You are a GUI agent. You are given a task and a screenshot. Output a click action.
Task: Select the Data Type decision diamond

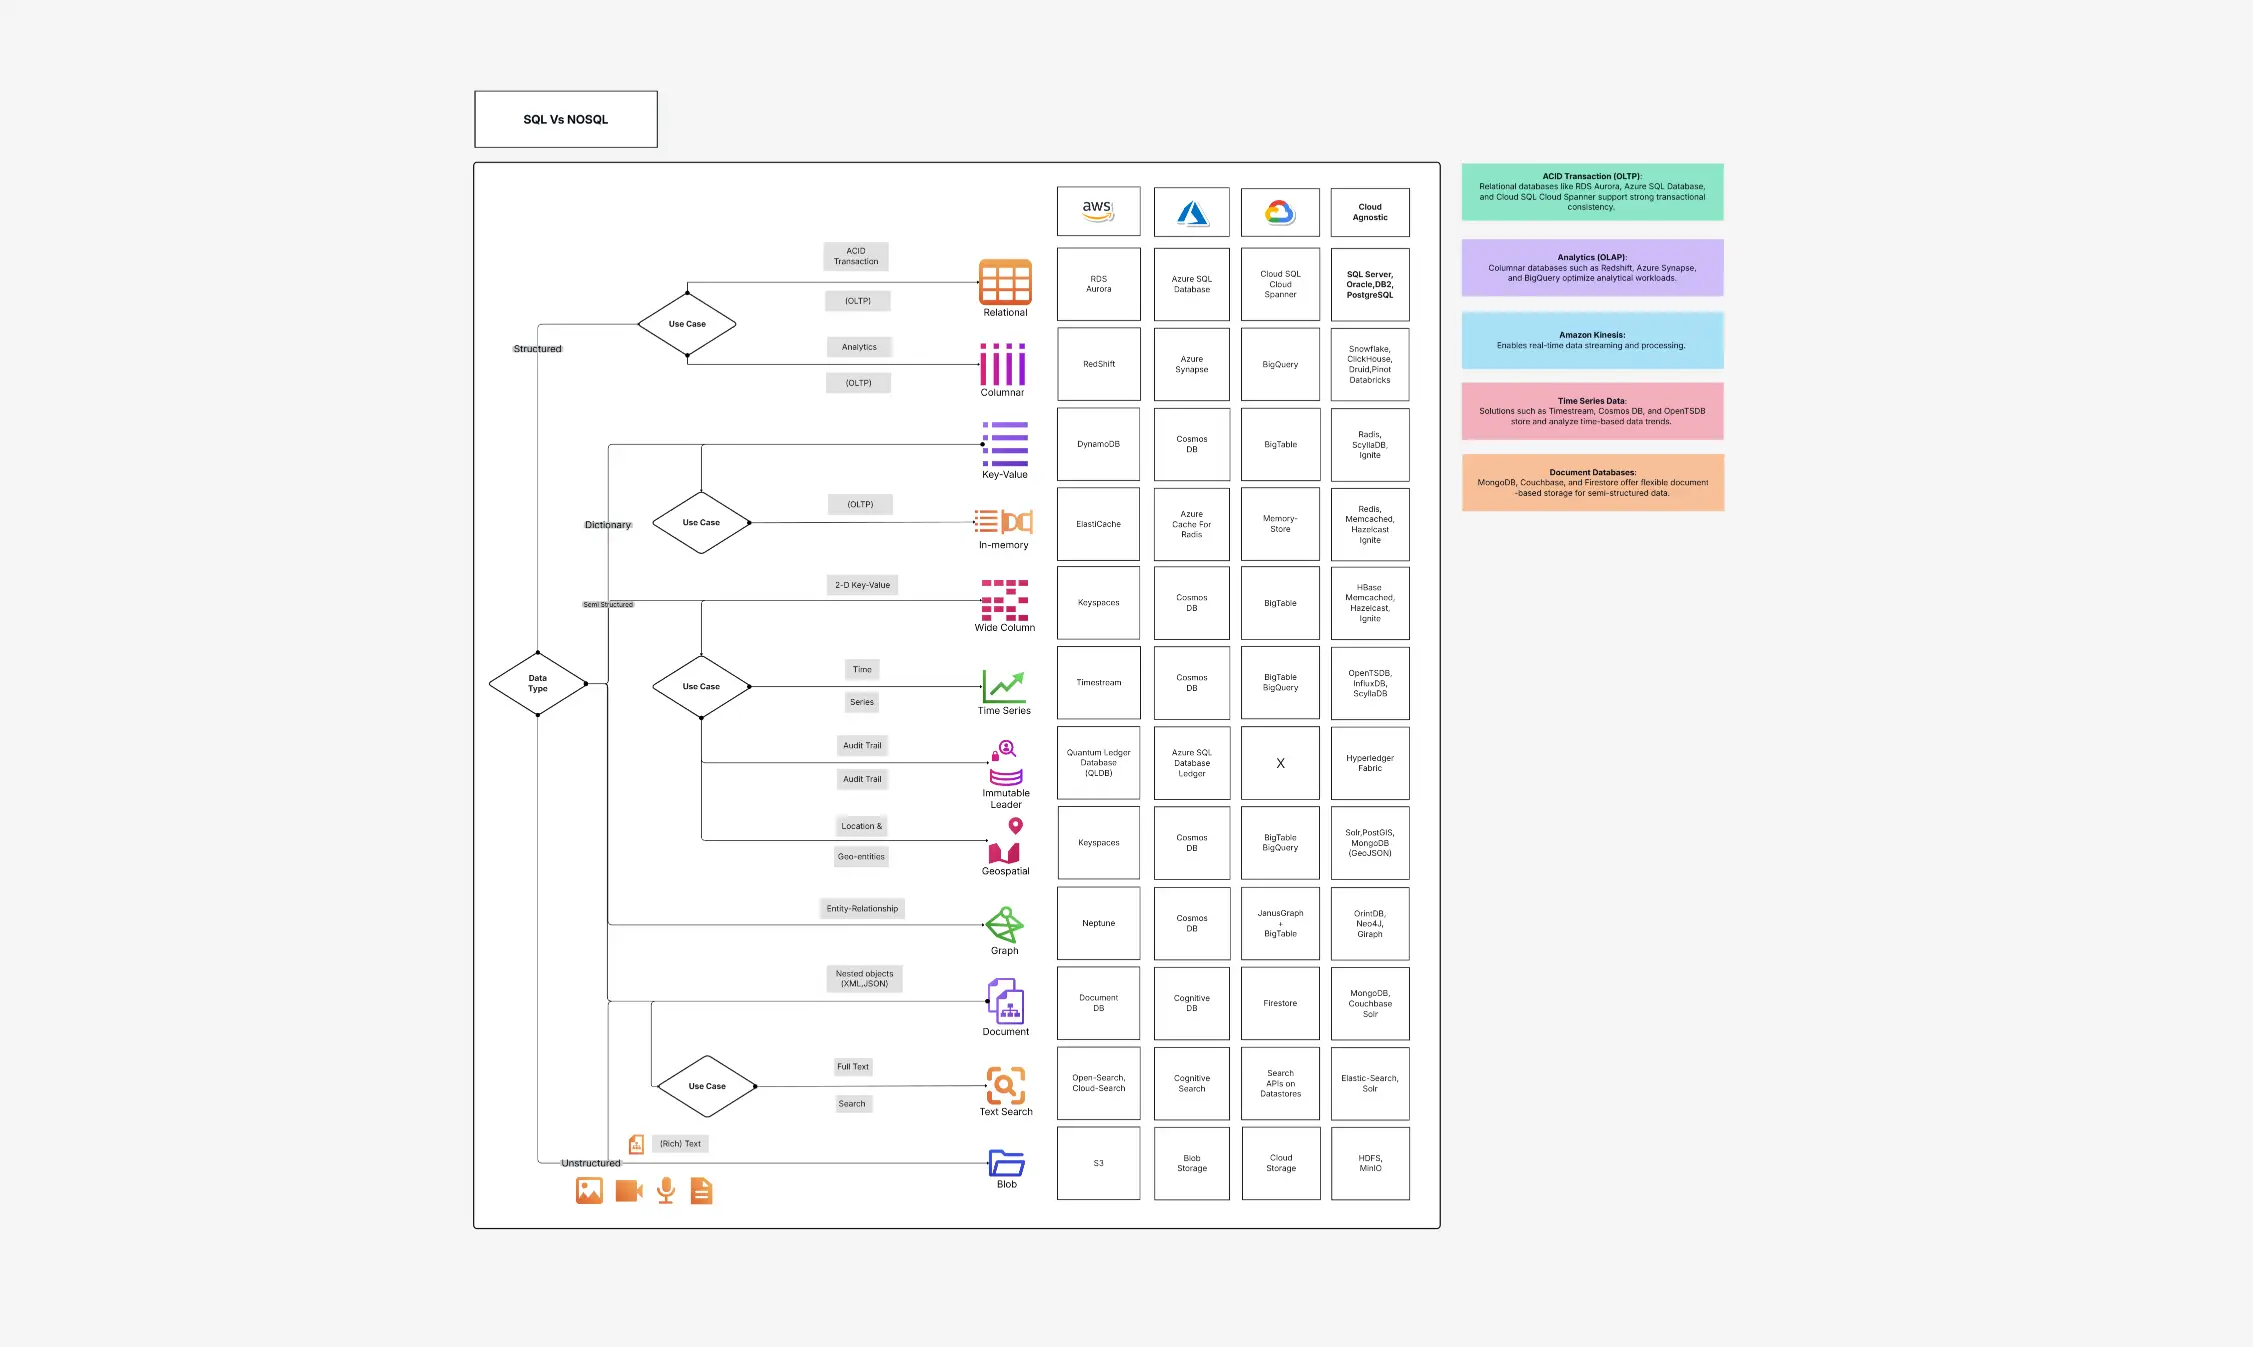tap(538, 684)
